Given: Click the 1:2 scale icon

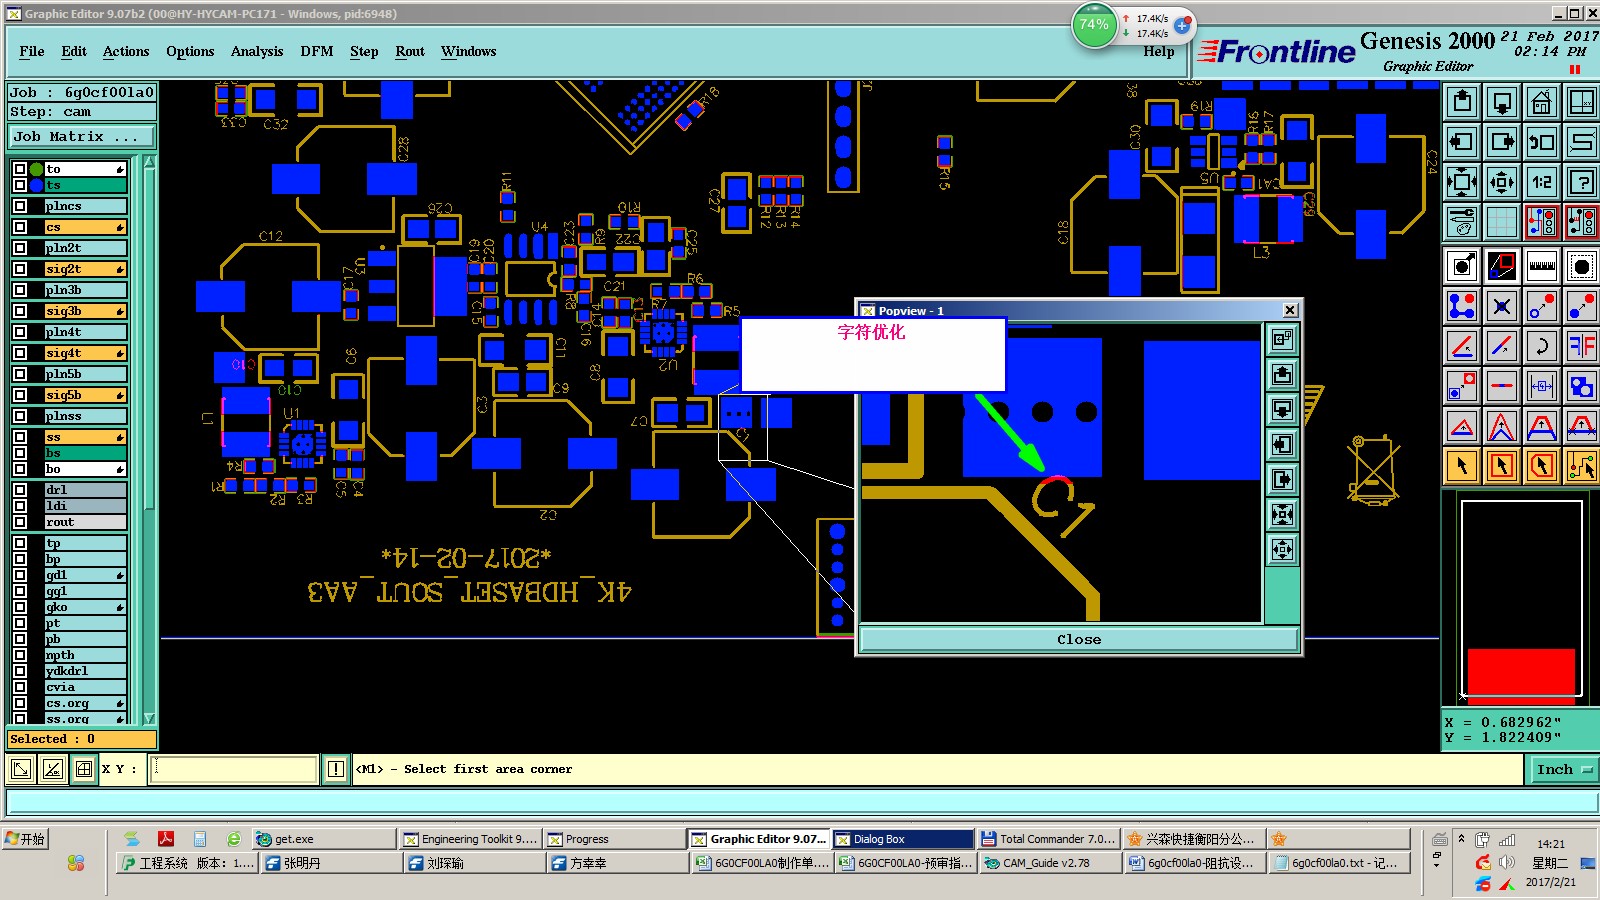Looking at the screenshot, I should tap(1542, 182).
